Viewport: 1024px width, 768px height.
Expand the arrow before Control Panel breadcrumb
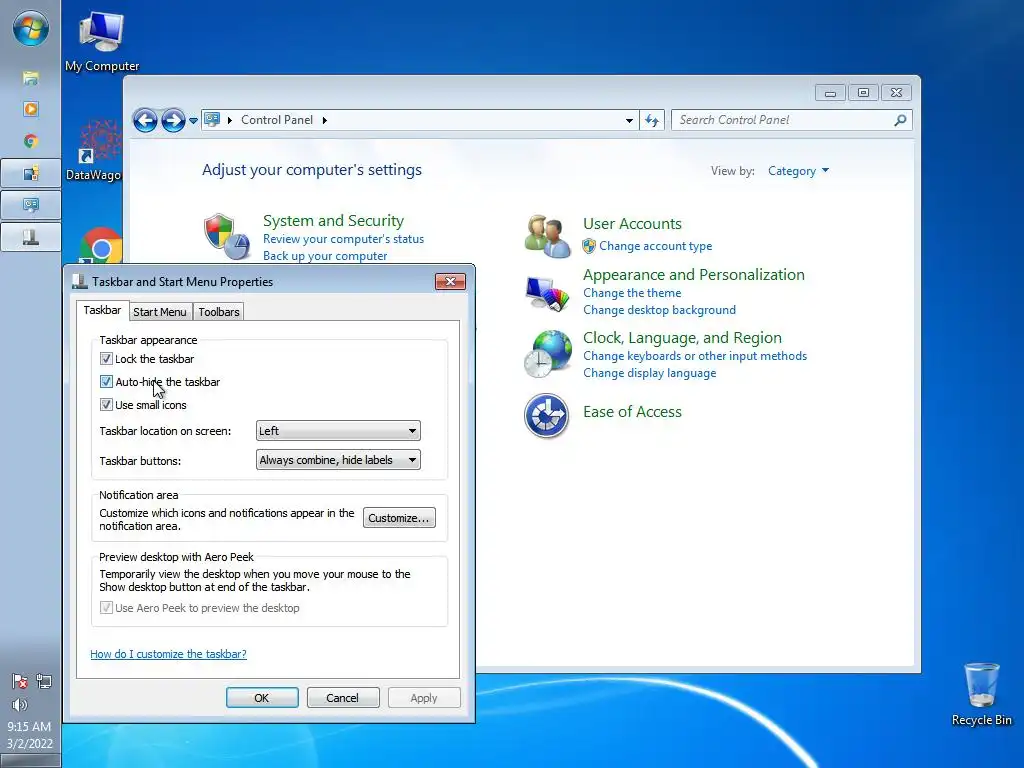point(230,120)
